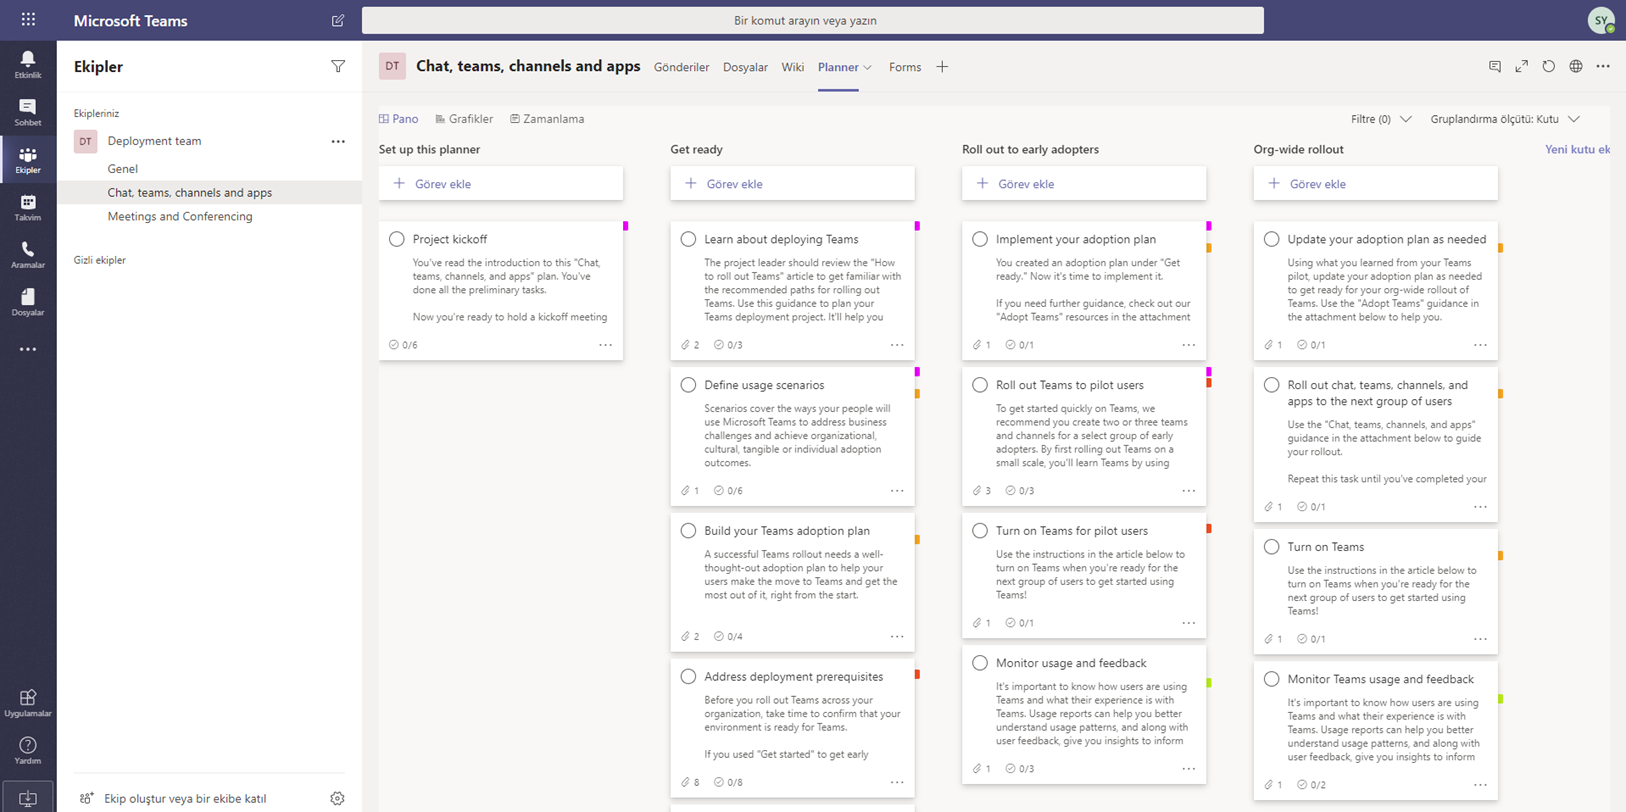Click the red label on Address deployment prerequisites

(x=917, y=675)
